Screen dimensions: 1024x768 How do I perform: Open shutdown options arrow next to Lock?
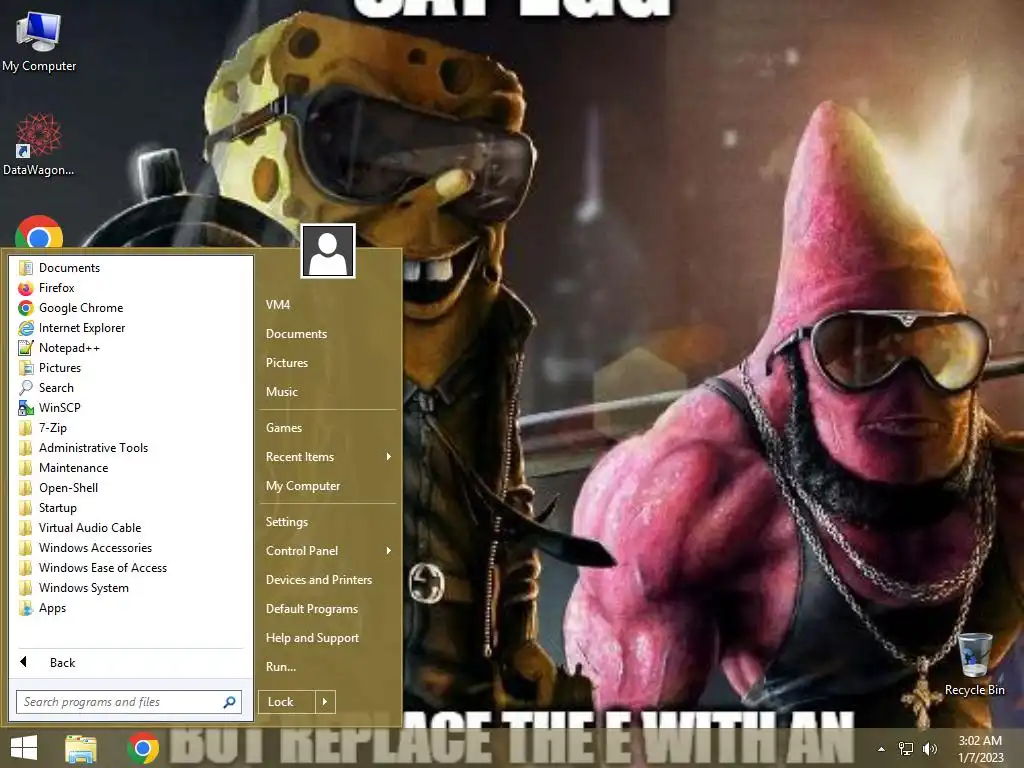click(x=325, y=702)
